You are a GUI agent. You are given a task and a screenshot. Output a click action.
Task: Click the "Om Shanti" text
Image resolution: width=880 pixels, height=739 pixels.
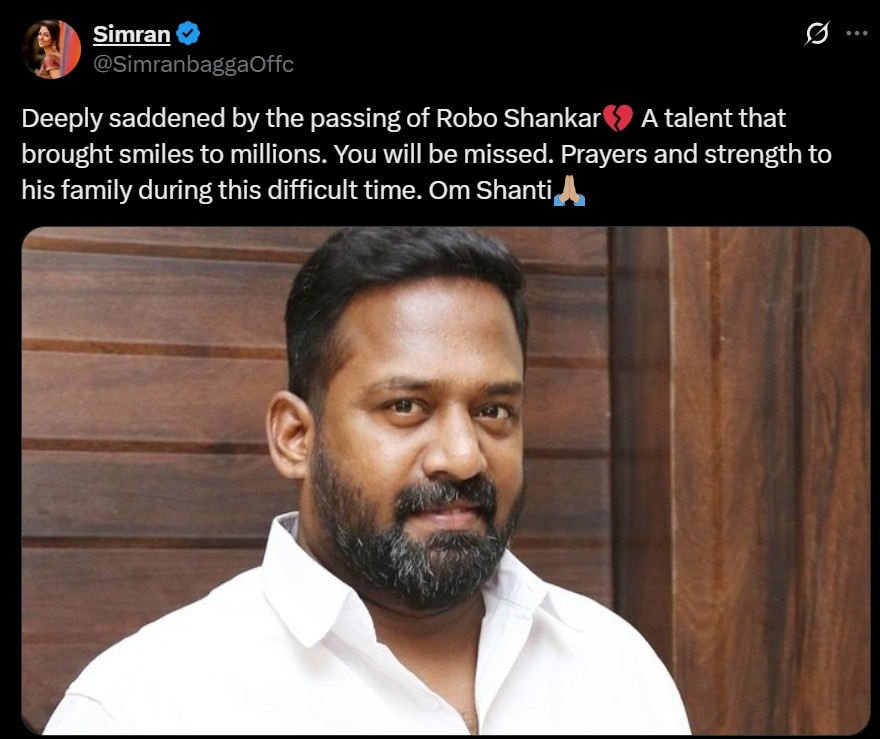pyautogui.click(x=490, y=191)
